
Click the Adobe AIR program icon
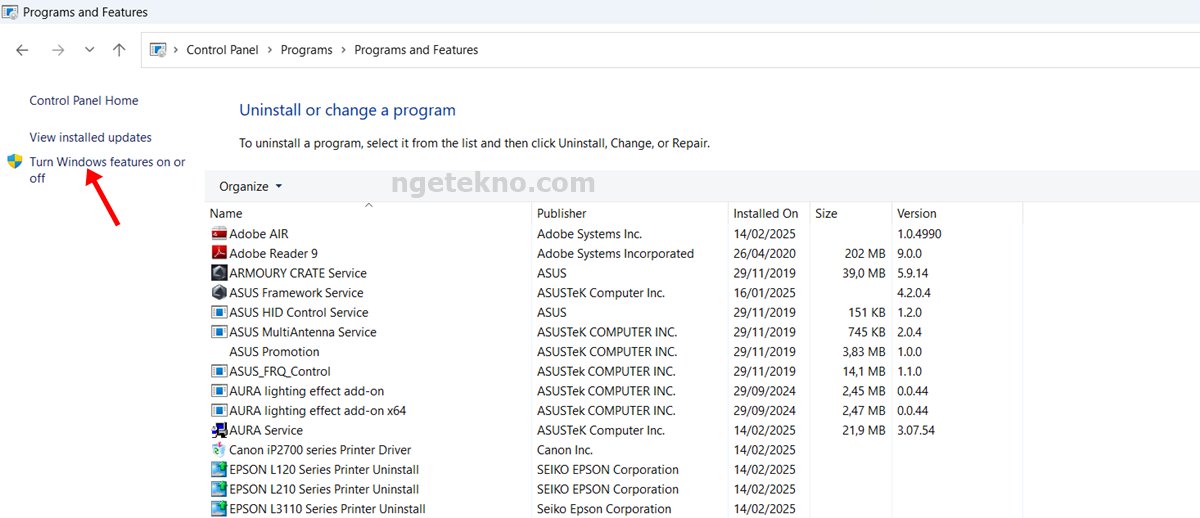coord(219,234)
